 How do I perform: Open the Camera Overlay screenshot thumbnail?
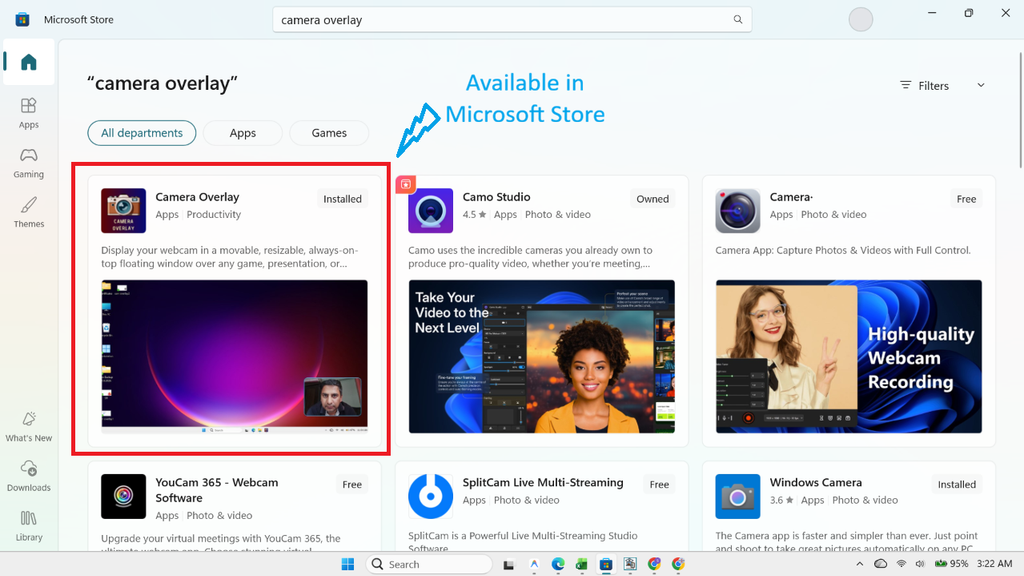pos(234,357)
